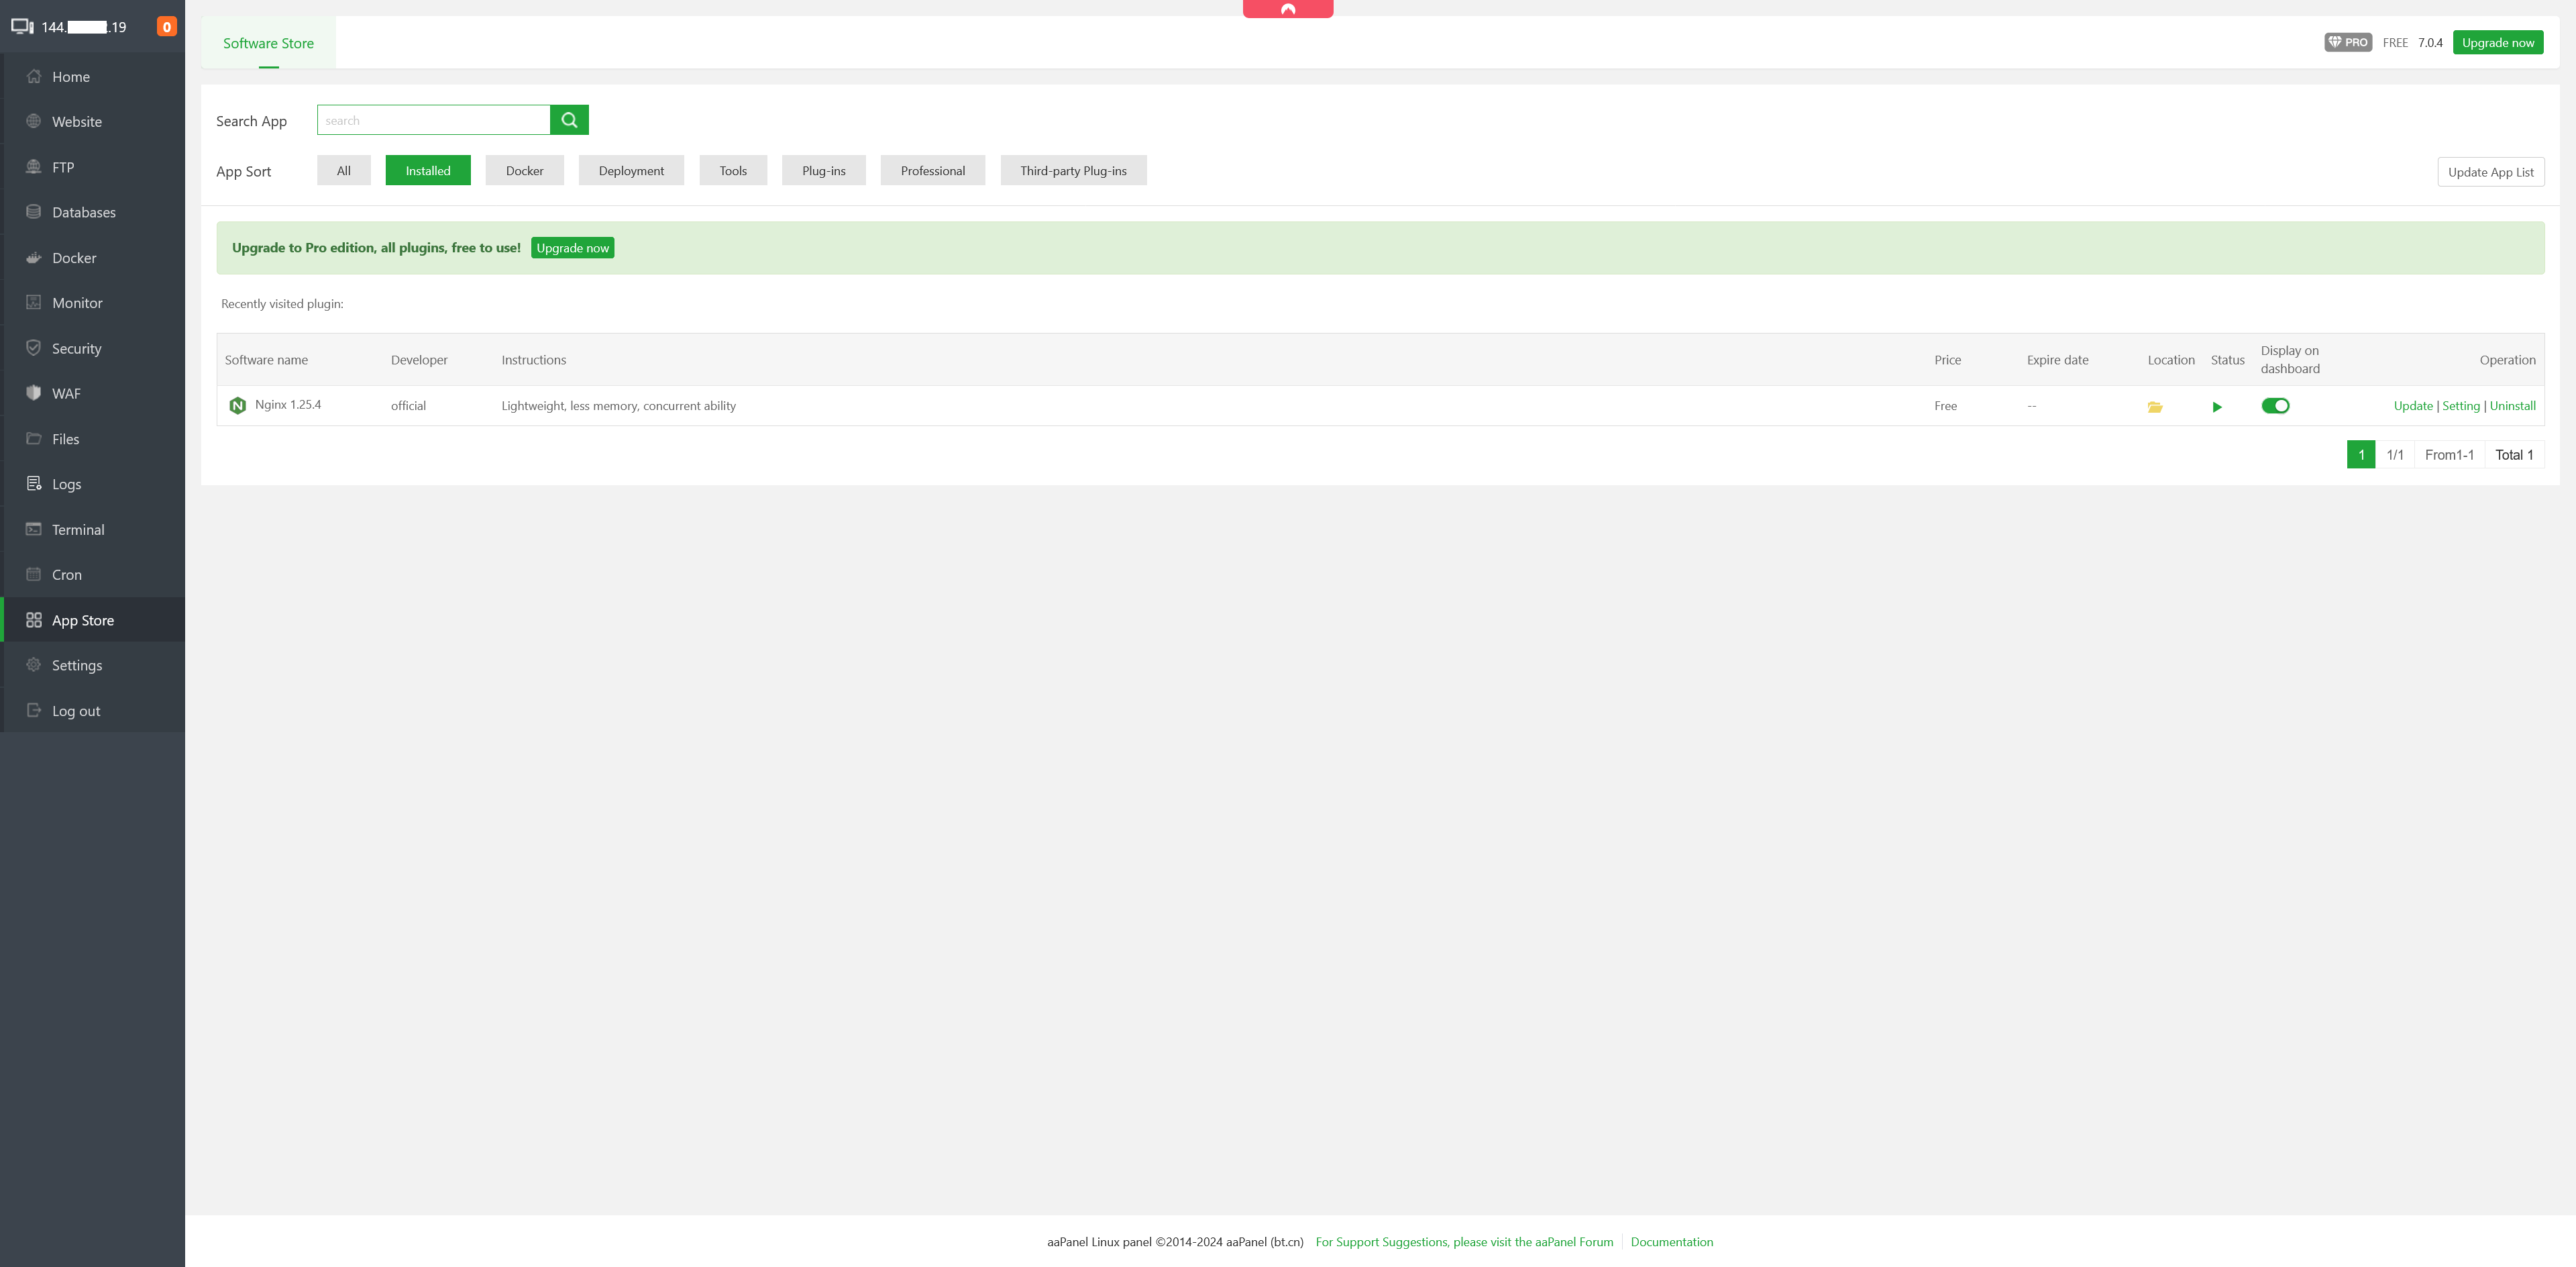Click Update App List button
This screenshot has height=1267, width=2576.
click(x=2490, y=172)
